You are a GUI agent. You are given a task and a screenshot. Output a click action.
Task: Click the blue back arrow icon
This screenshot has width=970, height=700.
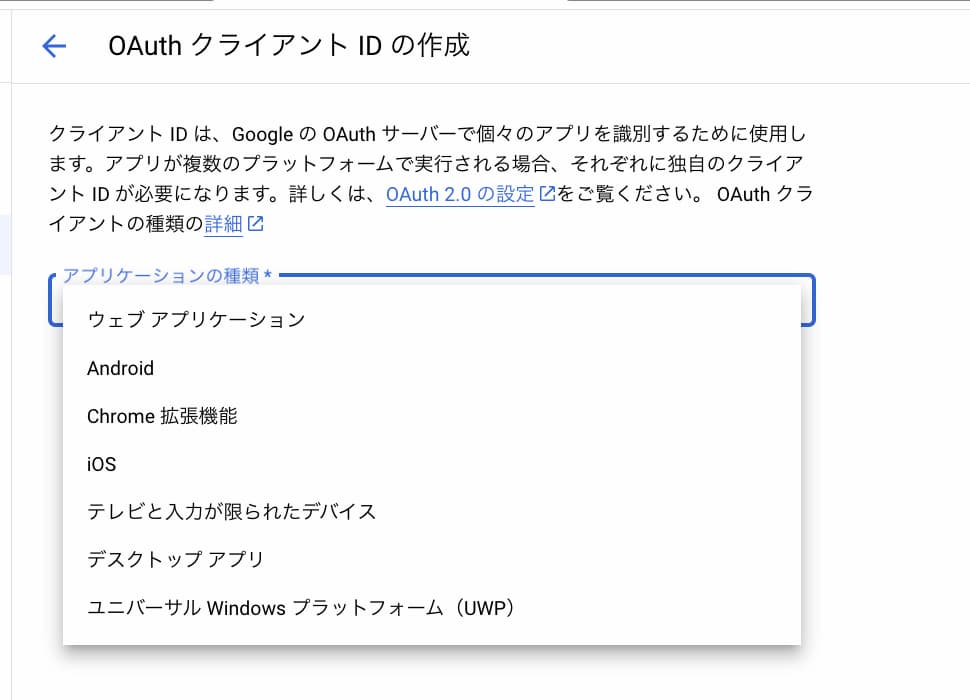pyautogui.click(x=53, y=45)
